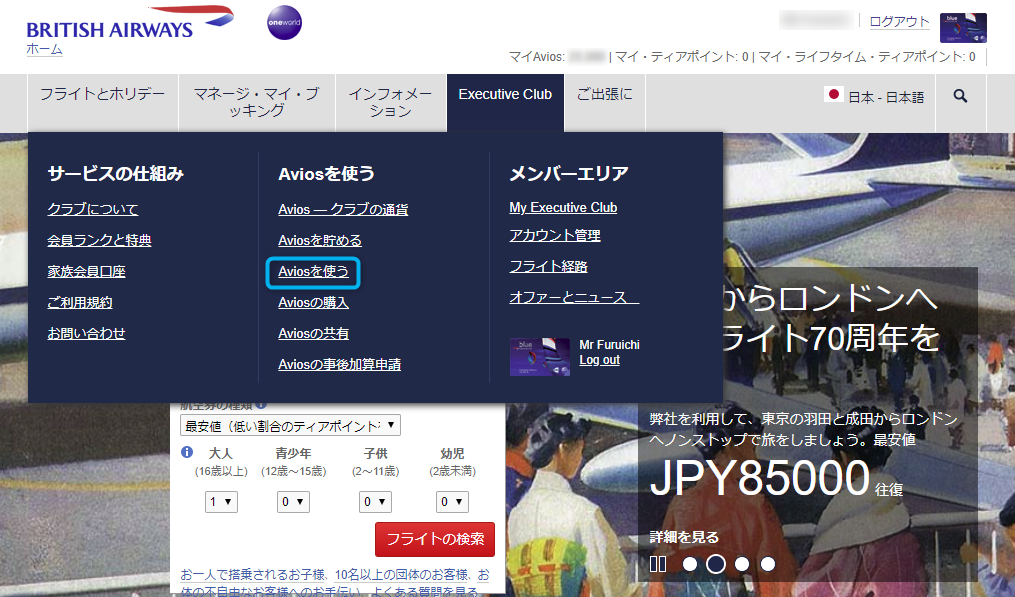
Task: Open 会員ランクと特典 link
Action: pyautogui.click(x=99, y=240)
